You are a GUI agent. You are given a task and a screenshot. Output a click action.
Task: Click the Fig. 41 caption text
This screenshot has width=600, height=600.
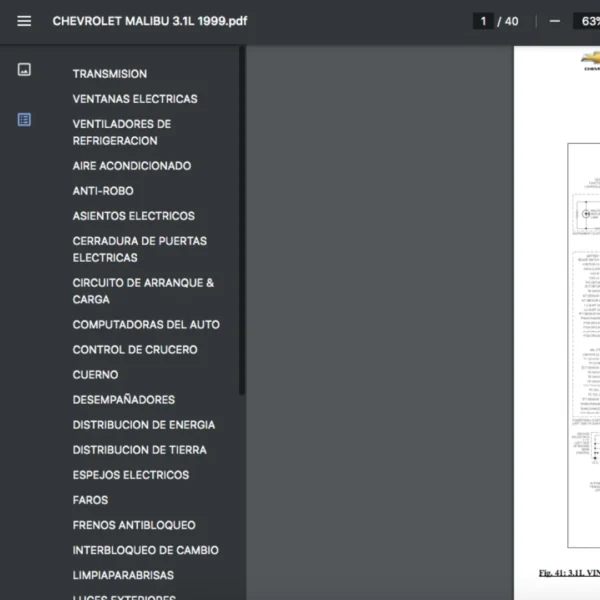569,573
